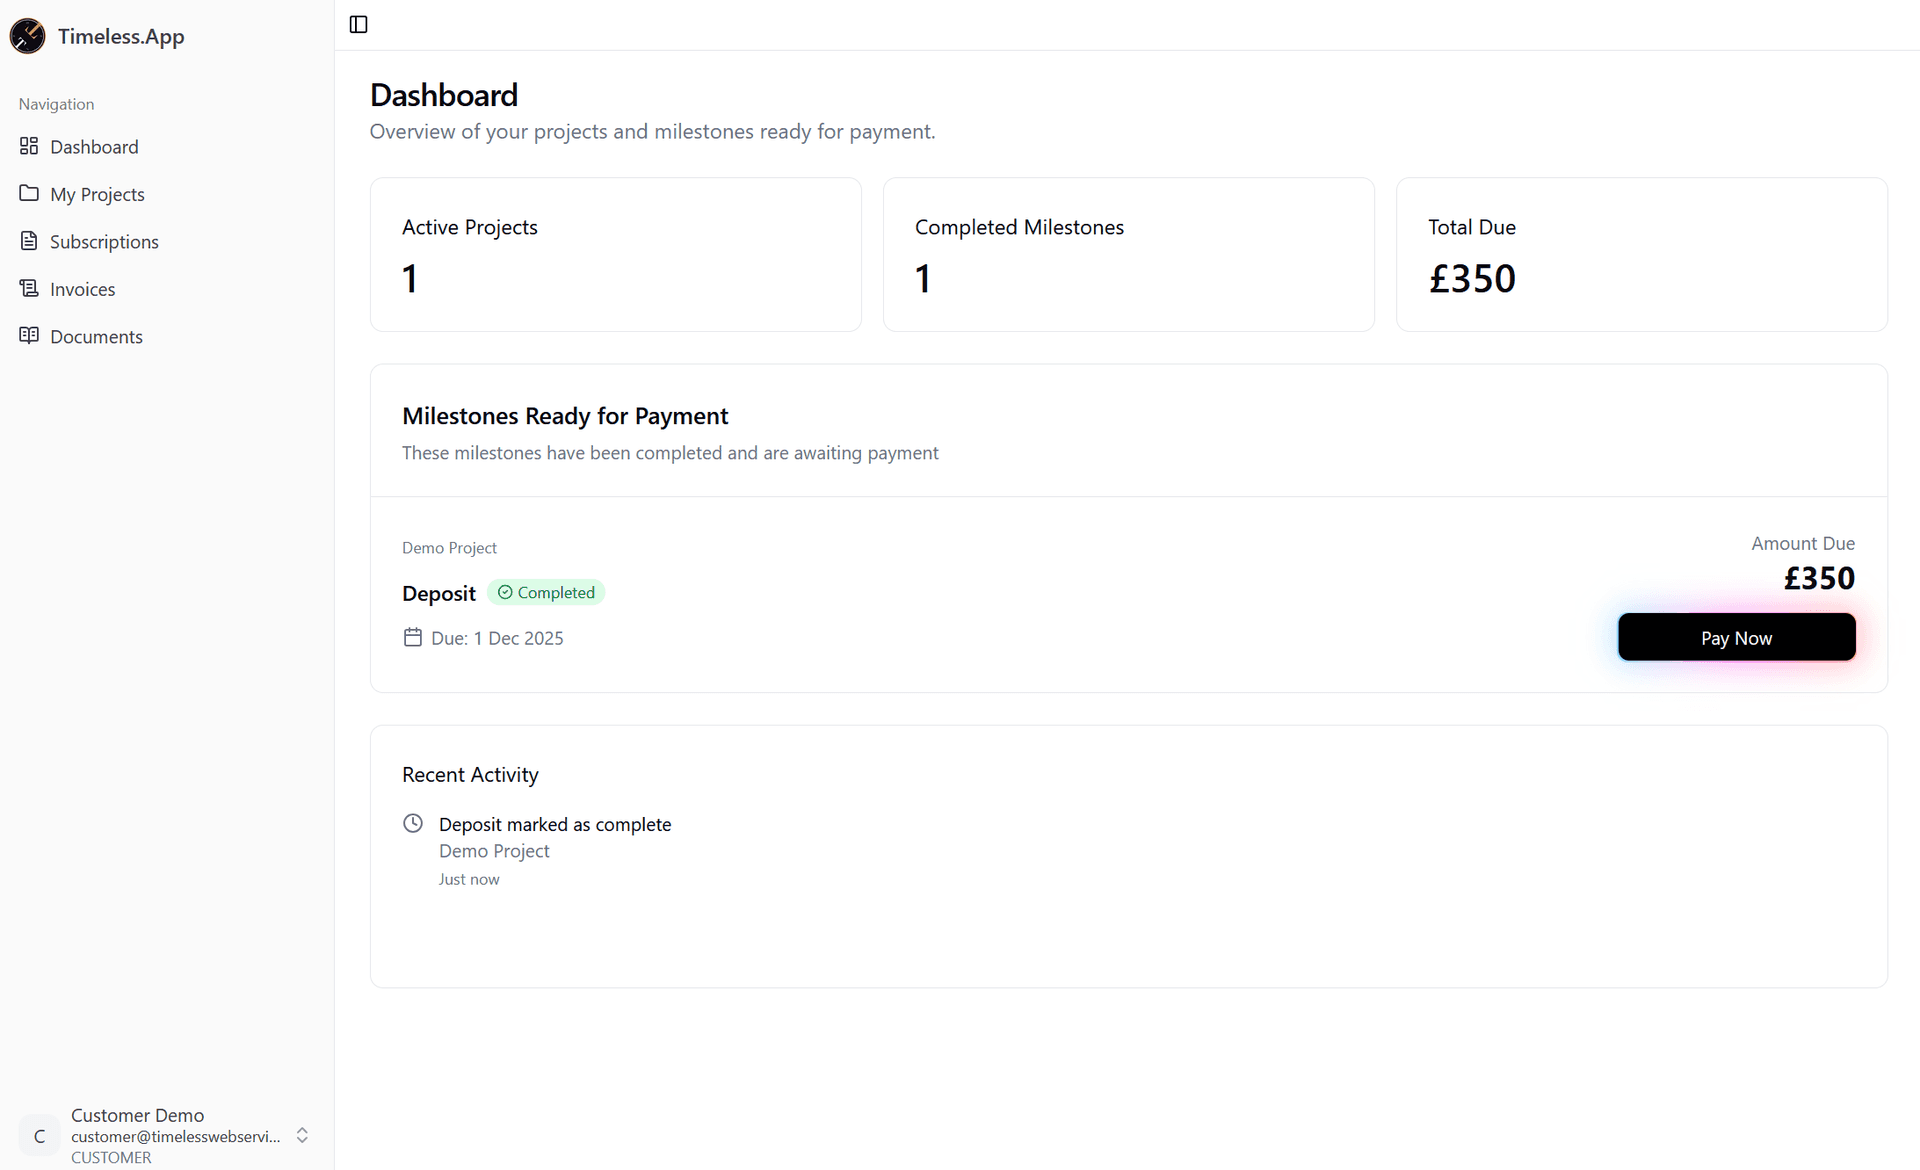The width and height of the screenshot is (1920, 1170).
Task: Click the Invoices receipt icon
Action: [x=30, y=288]
